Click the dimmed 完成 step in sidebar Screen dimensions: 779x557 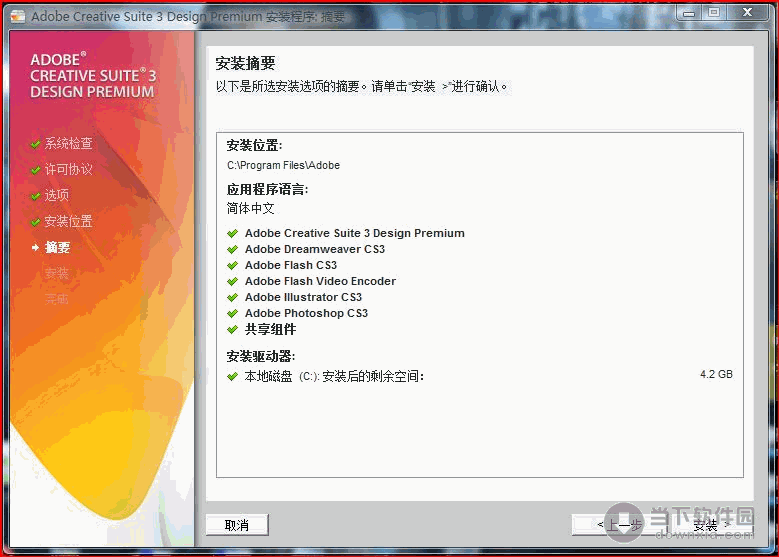tap(57, 299)
